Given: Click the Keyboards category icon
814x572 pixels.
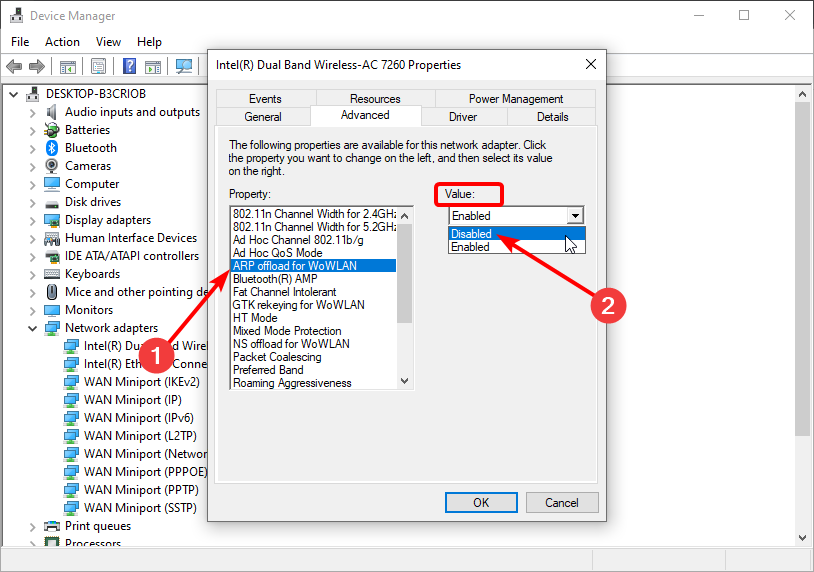Looking at the screenshot, I should tap(52, 274).
